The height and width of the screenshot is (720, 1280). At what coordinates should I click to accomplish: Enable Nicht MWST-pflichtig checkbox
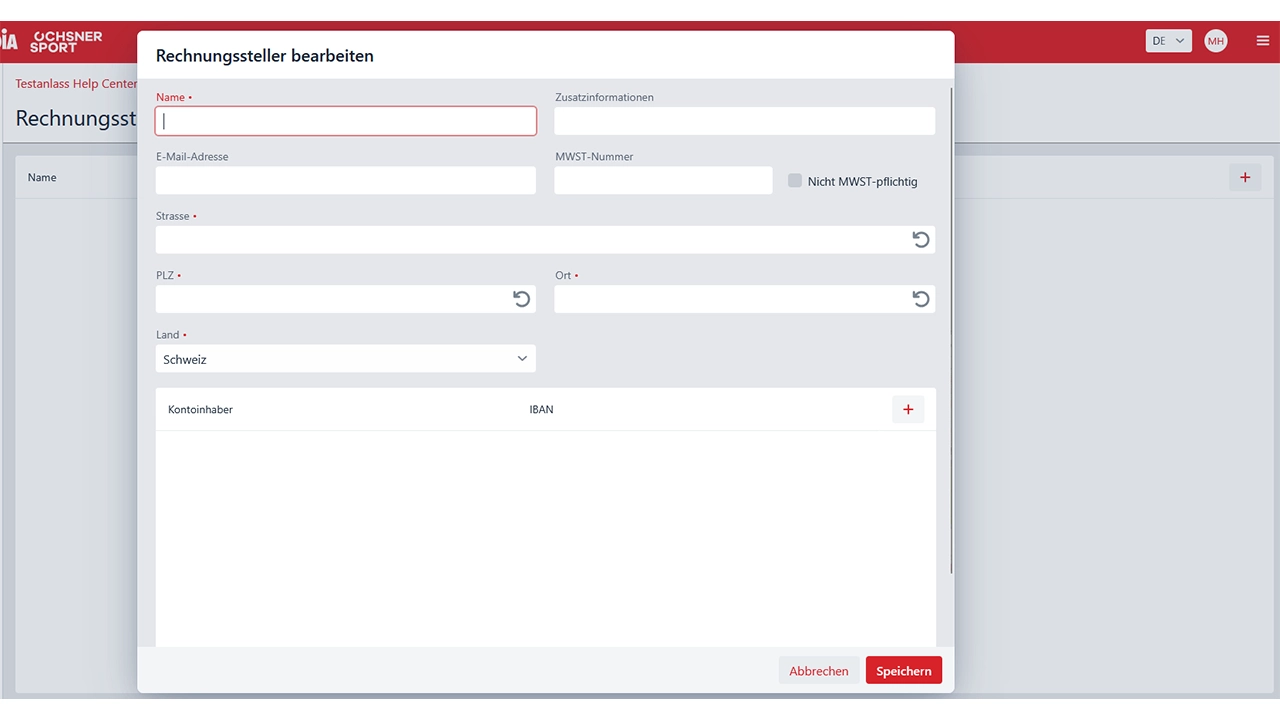click(x=795, y=181)
